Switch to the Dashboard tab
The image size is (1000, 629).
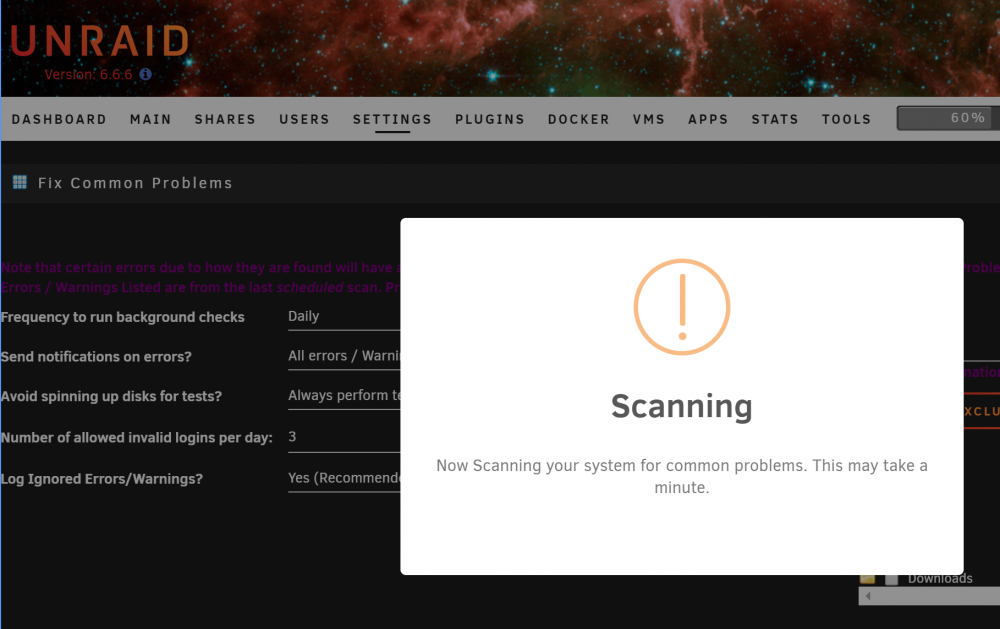59,119
